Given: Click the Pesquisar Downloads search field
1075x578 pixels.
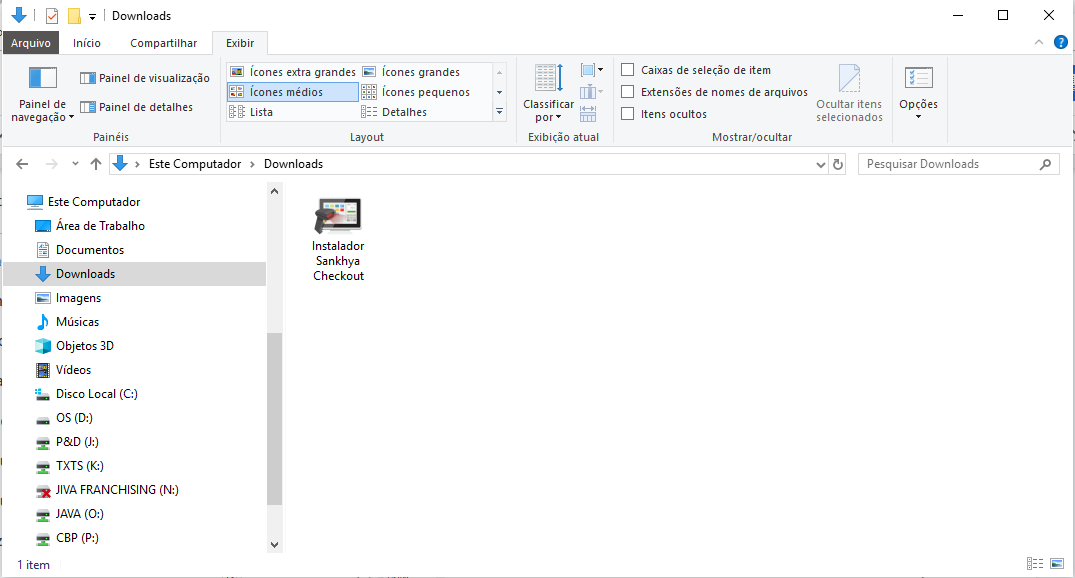Looking at the screenshot, I should [958, 165].
